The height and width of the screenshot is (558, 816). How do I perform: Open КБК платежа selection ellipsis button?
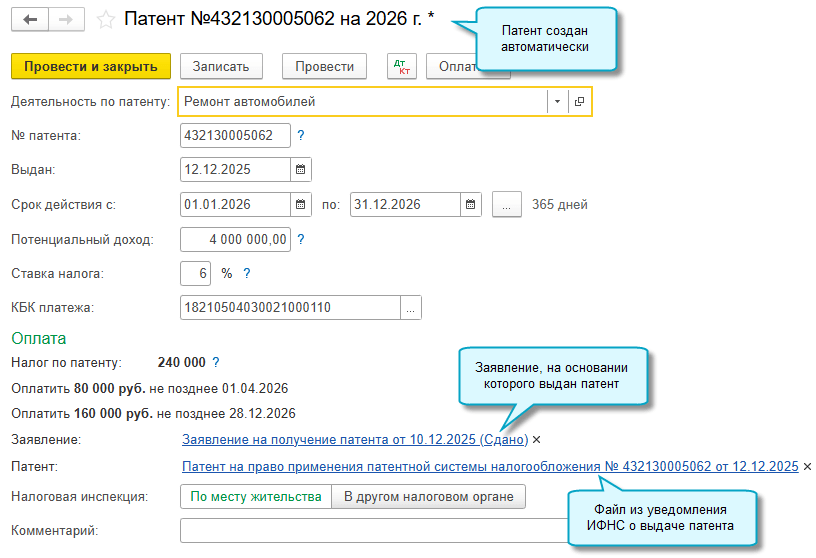pyautogui.click(x=410, y=308)
